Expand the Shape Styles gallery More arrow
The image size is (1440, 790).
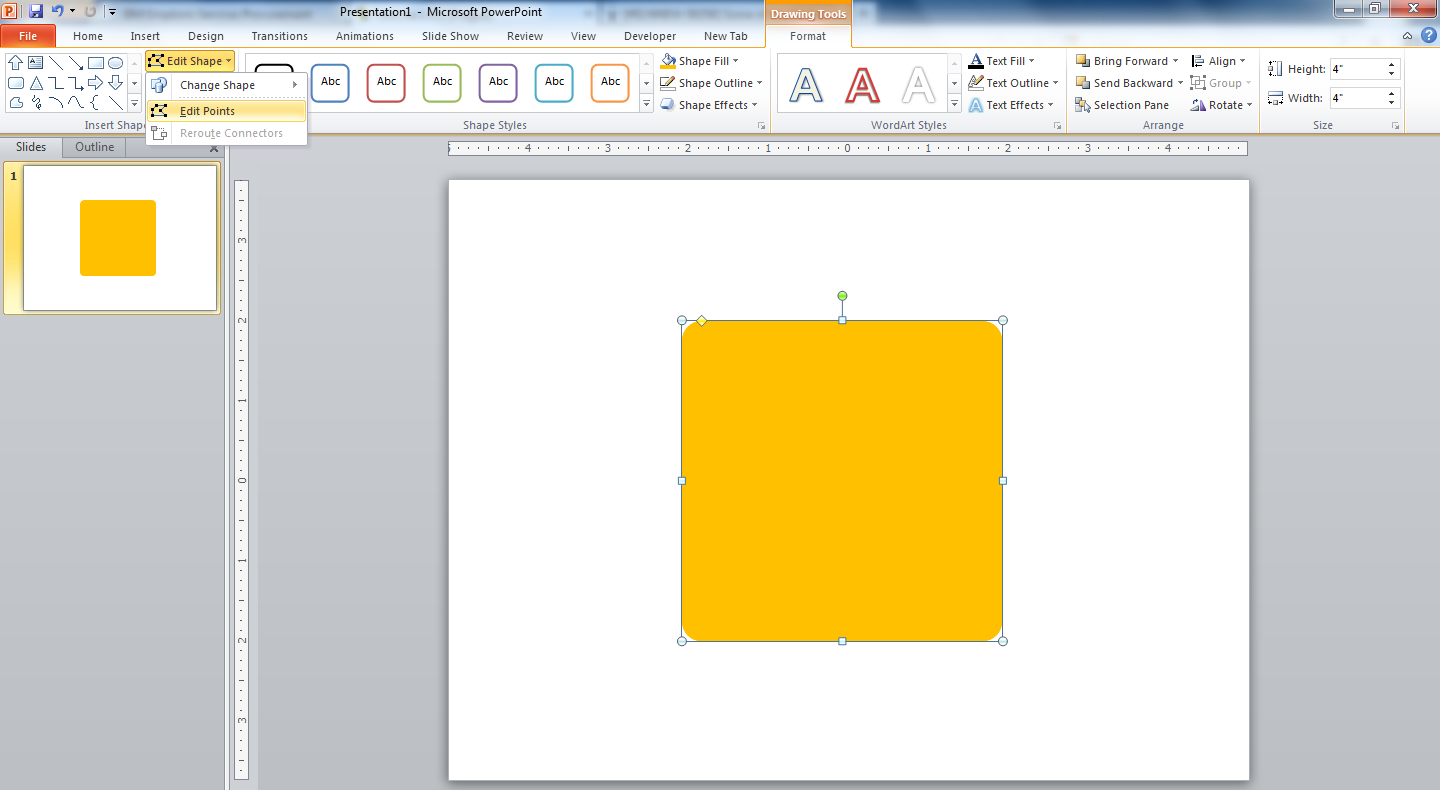646,104
